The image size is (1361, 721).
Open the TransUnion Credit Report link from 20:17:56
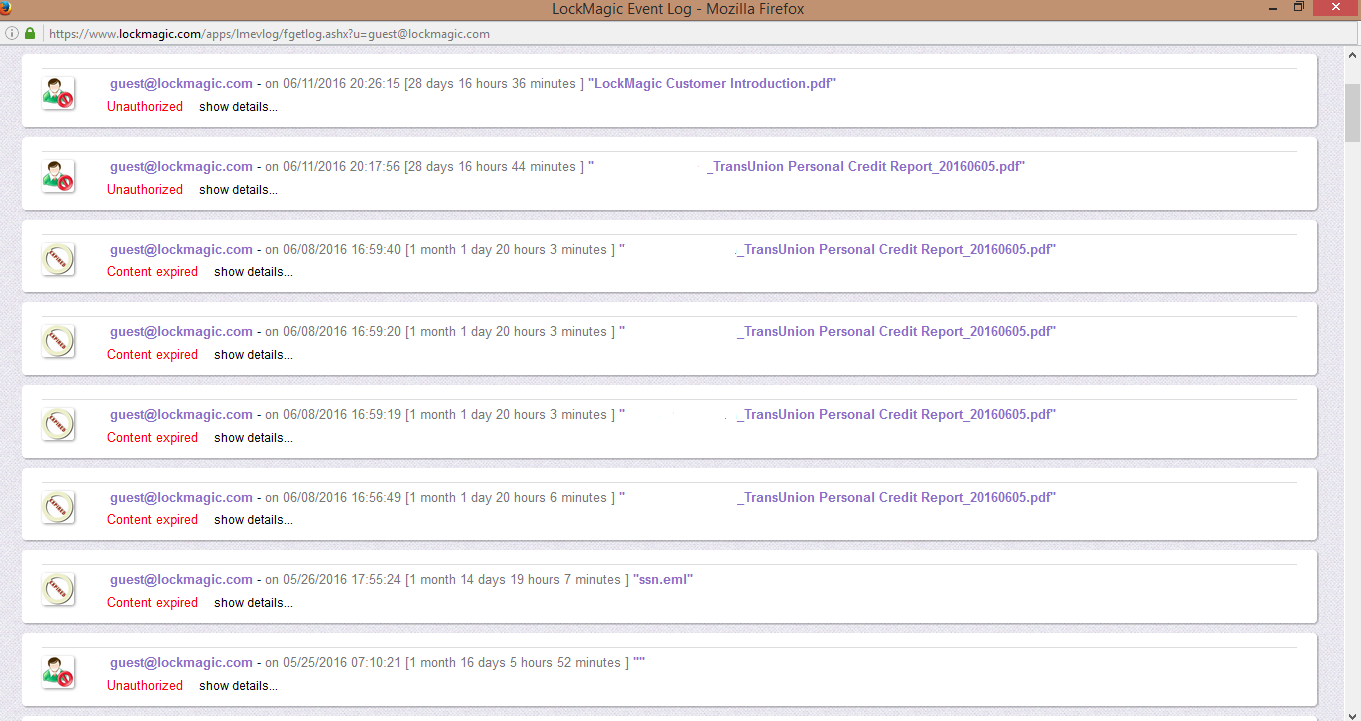[x=865, y=167]
